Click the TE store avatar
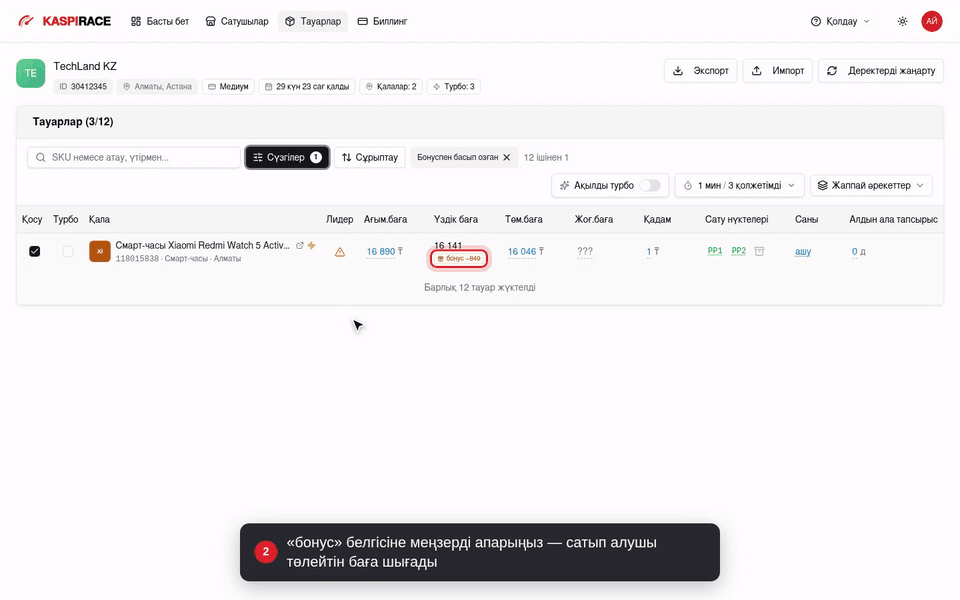960x600 pixels. coord(31,73)
